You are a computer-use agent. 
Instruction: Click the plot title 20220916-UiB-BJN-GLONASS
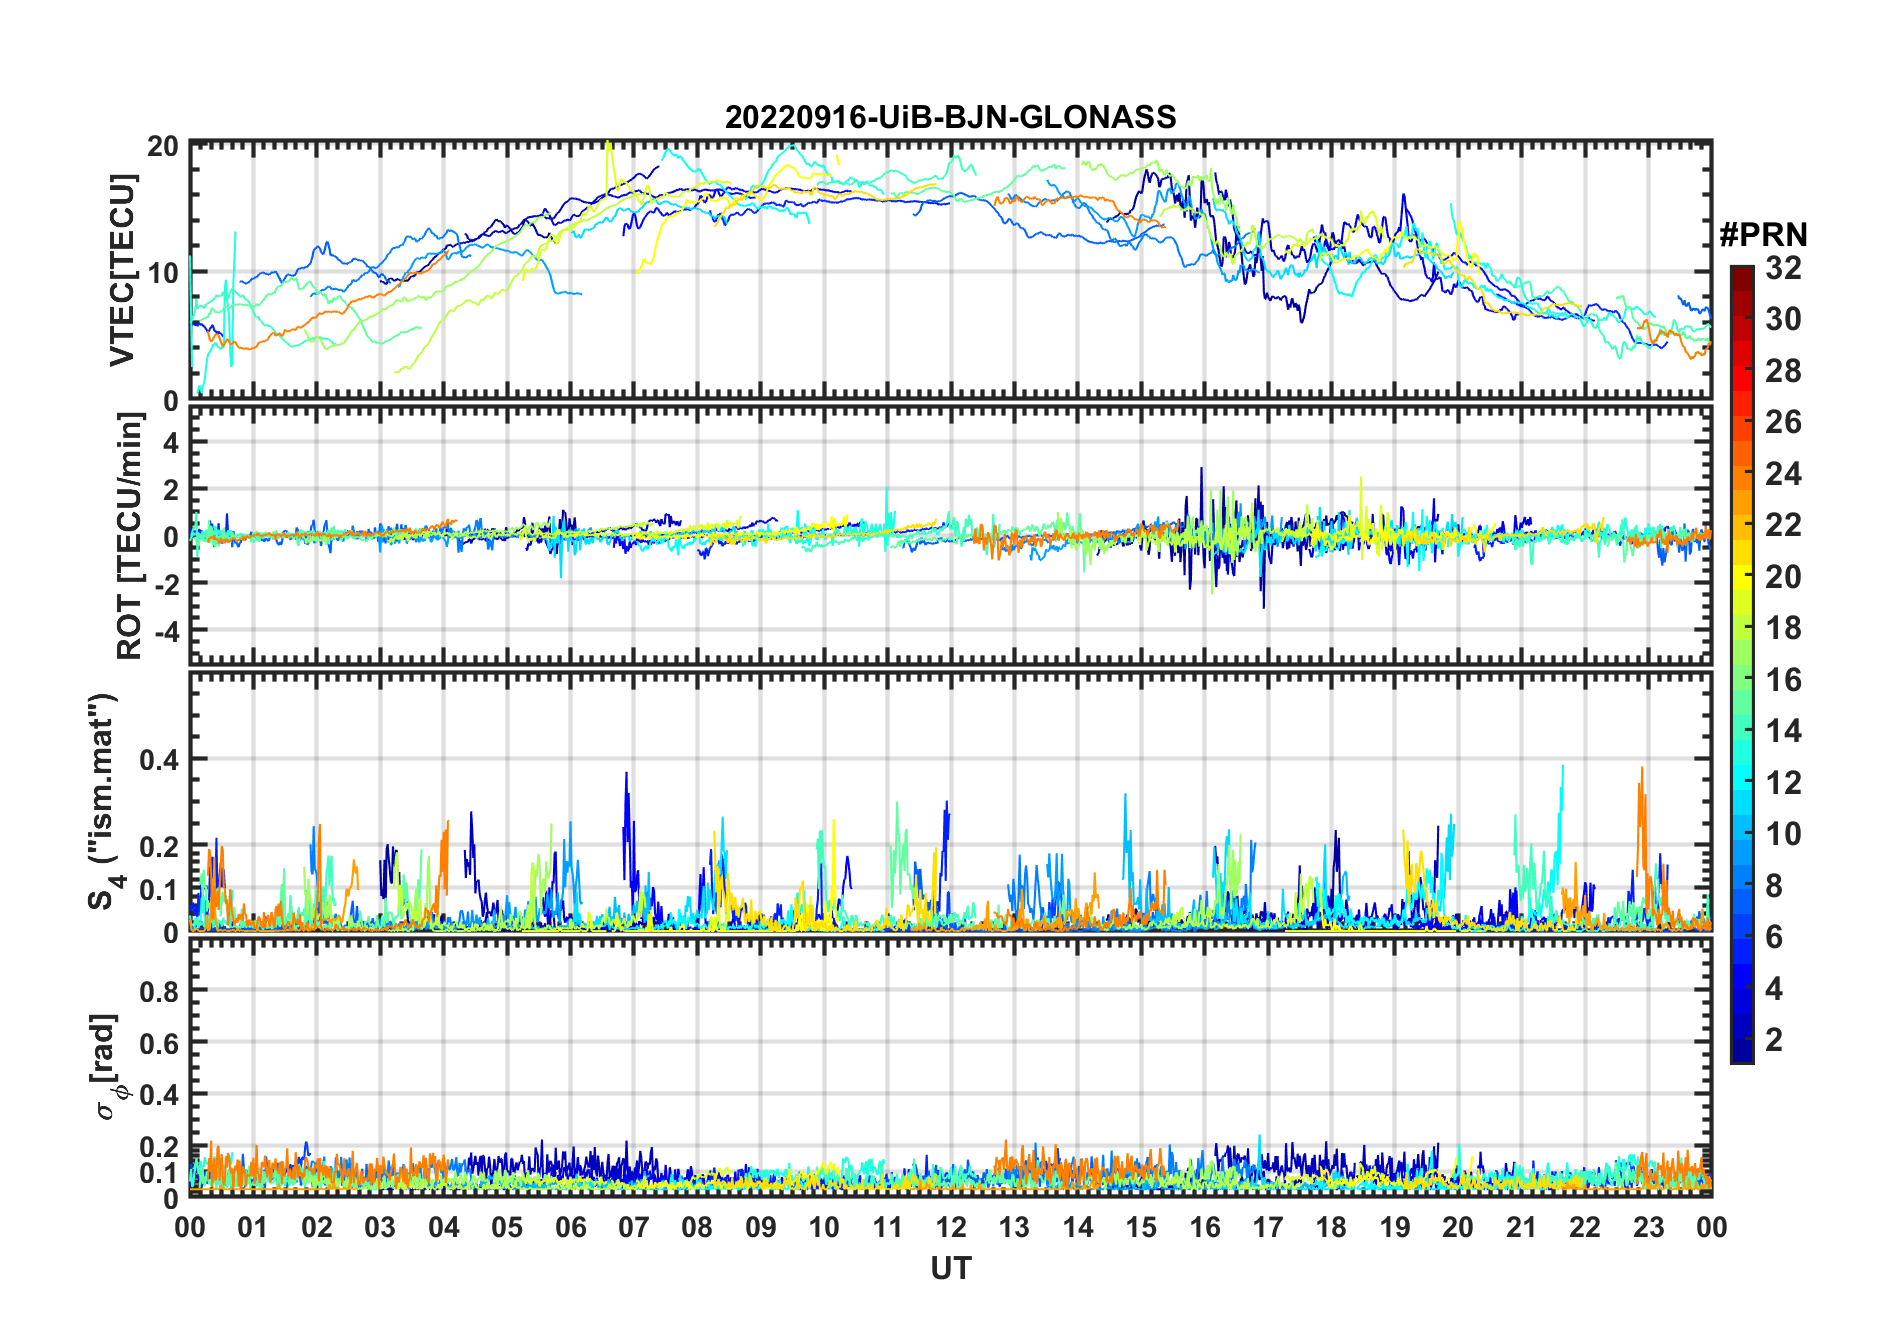[950, 118]
